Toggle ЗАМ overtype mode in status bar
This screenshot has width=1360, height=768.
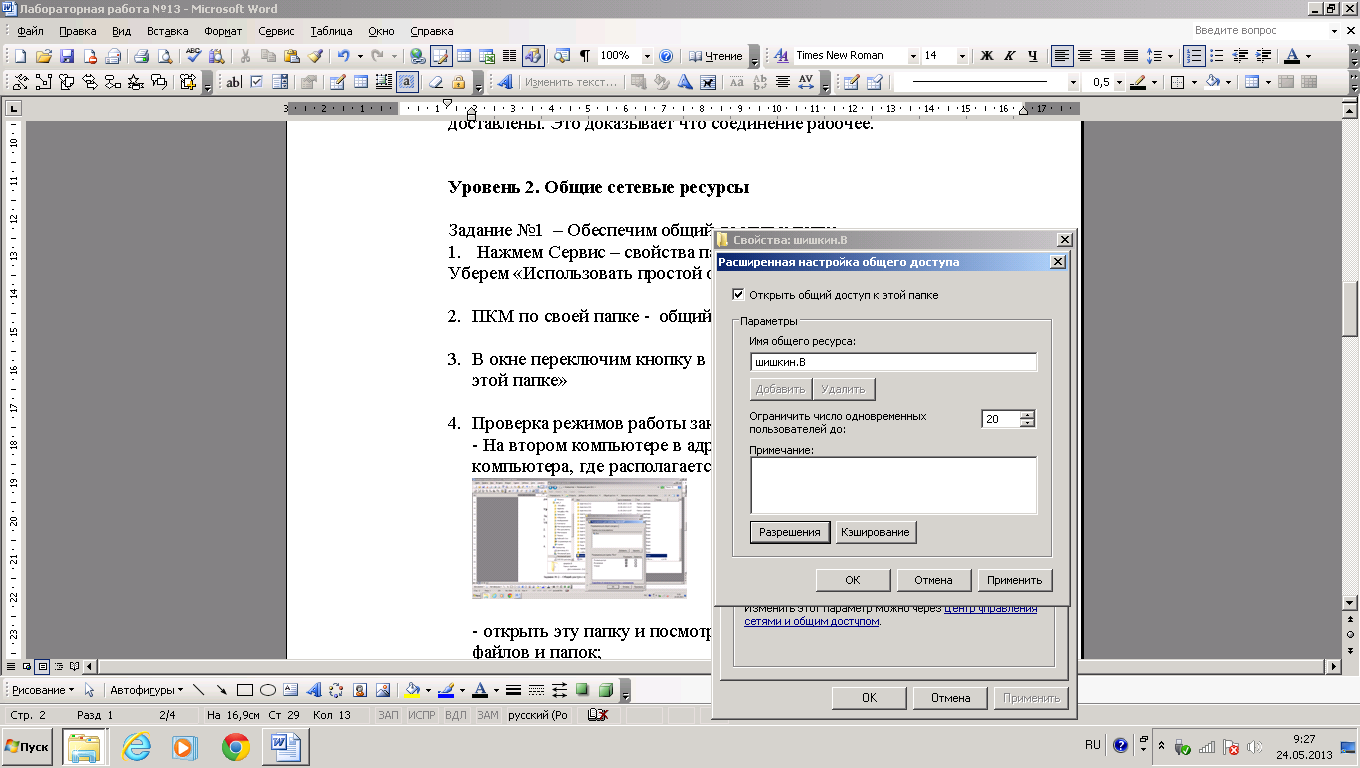coord(487,715)
